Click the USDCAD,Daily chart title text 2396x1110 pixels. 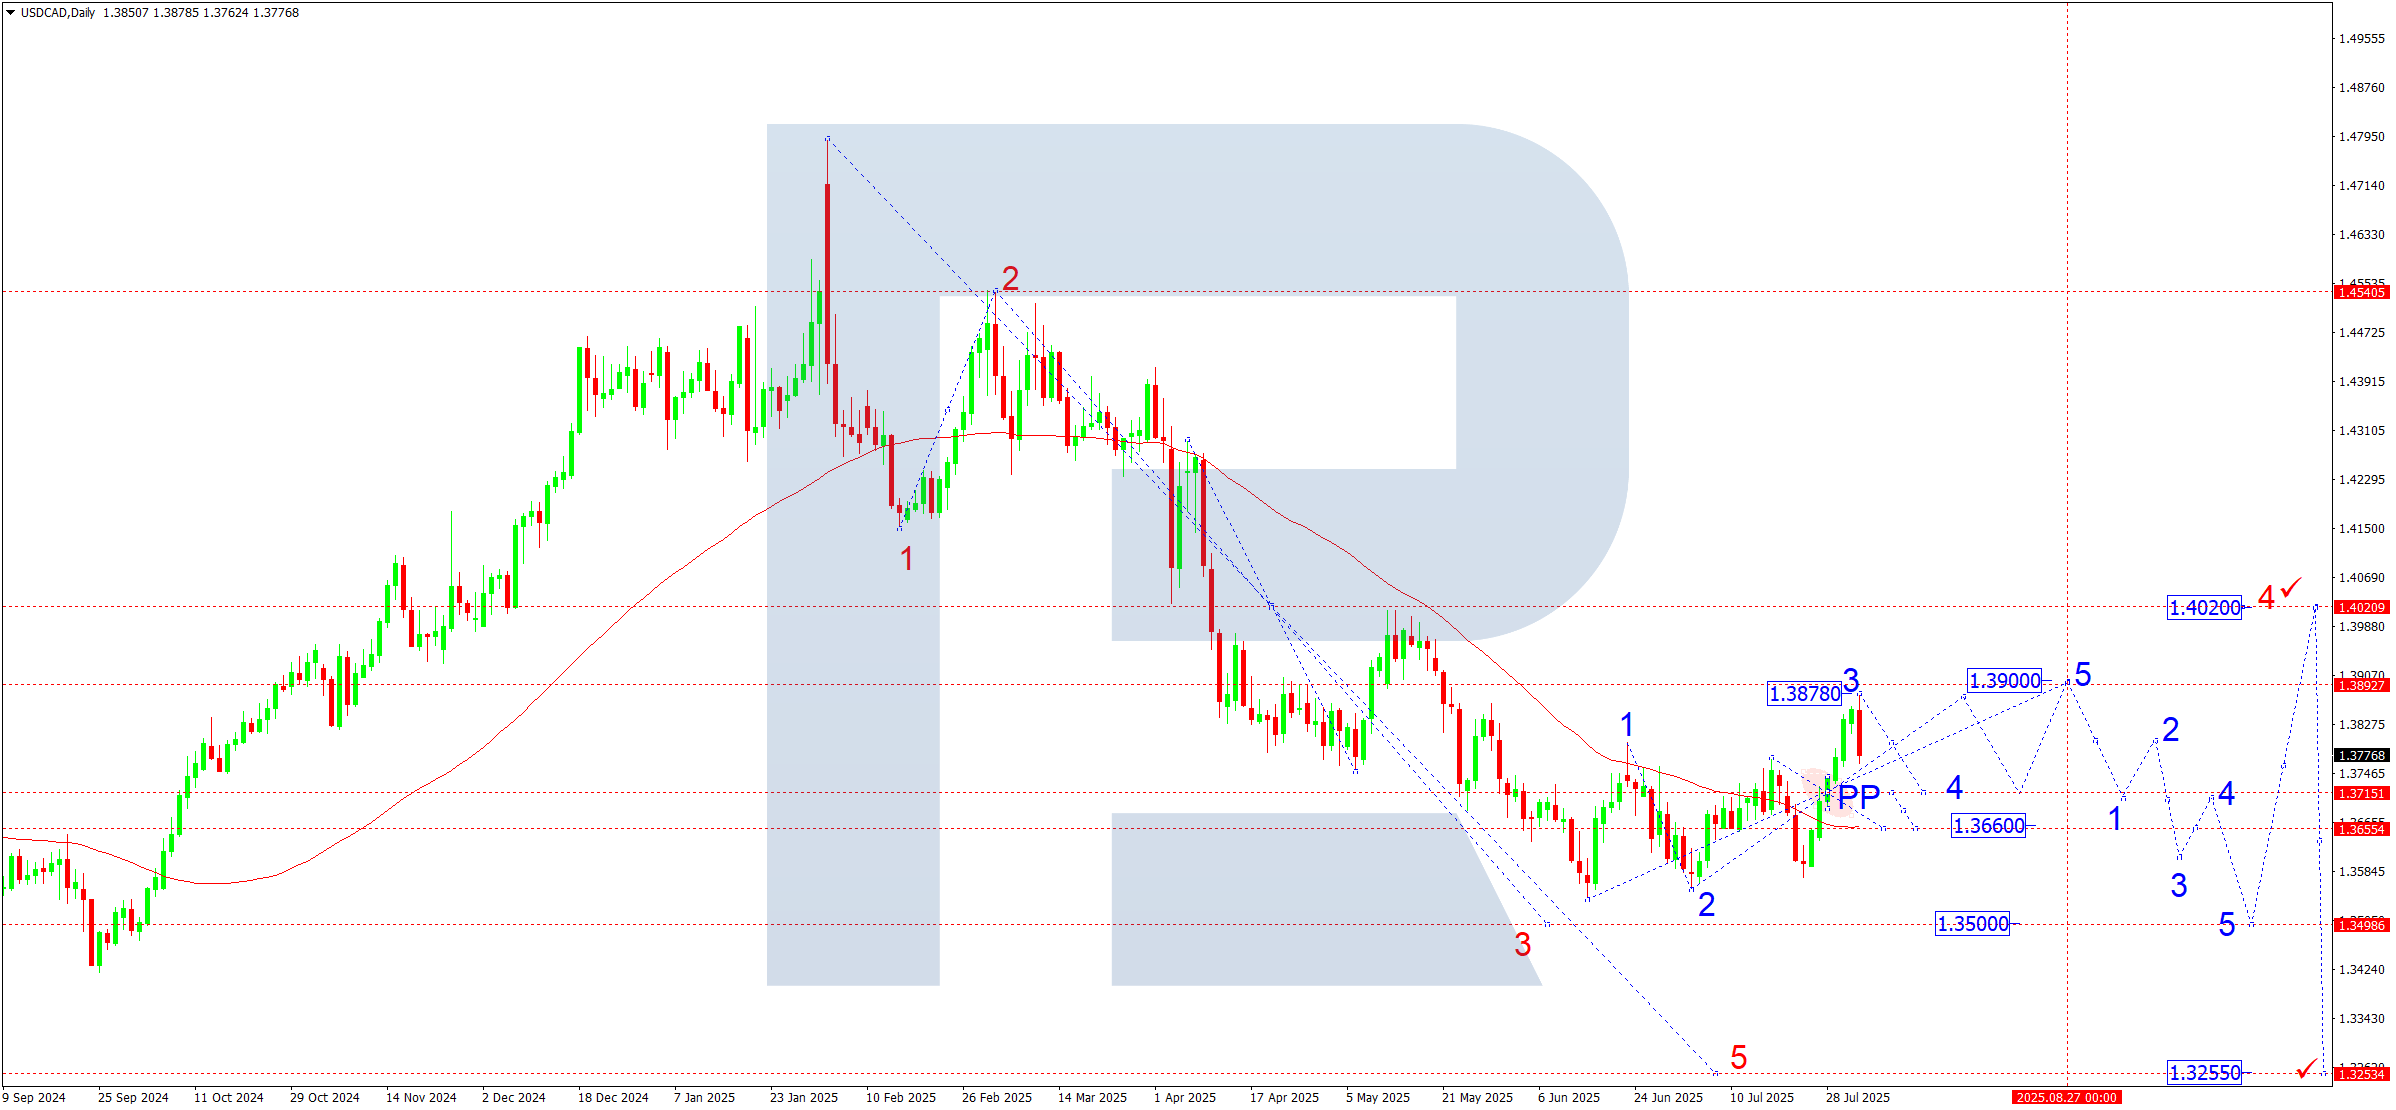pyautogui.click(x=58, y=13)
